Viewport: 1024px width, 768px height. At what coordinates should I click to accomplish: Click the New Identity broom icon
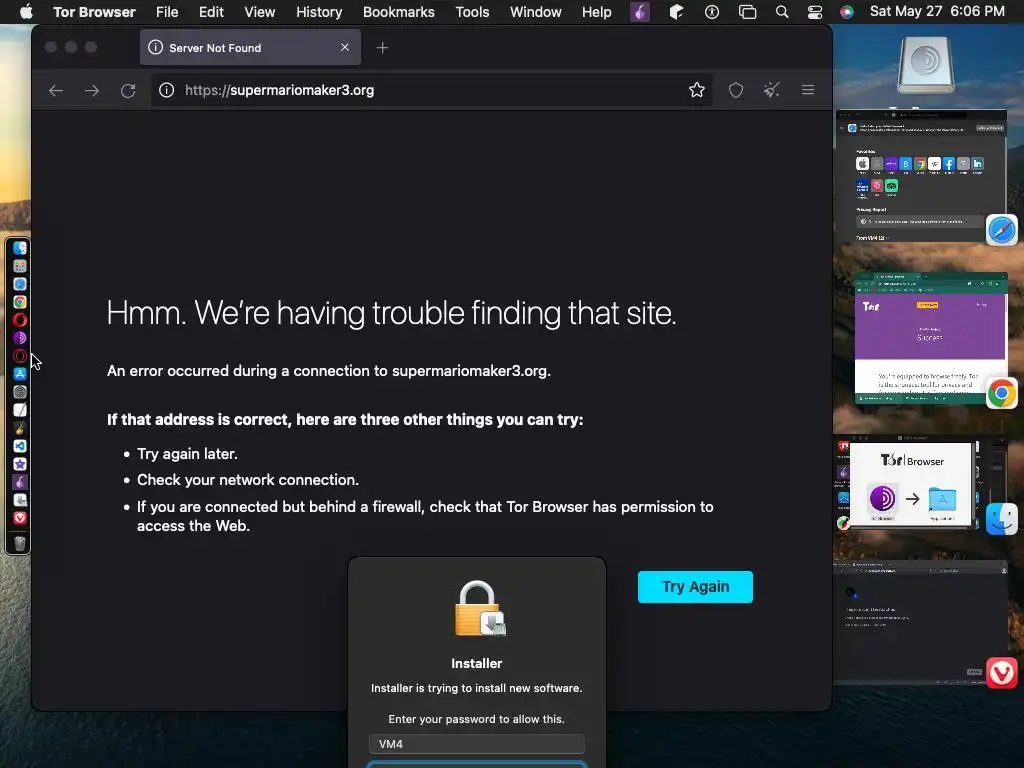click(x=772, y=90)
